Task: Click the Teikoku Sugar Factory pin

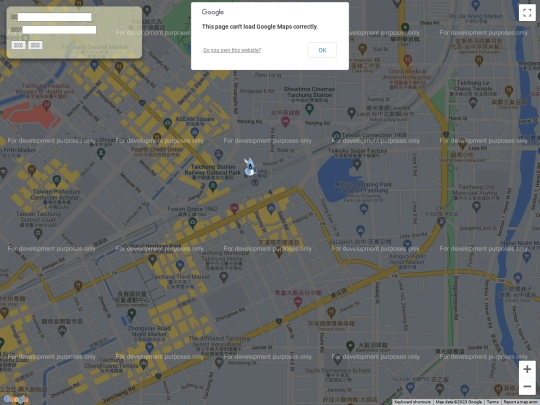Action: 357,164
